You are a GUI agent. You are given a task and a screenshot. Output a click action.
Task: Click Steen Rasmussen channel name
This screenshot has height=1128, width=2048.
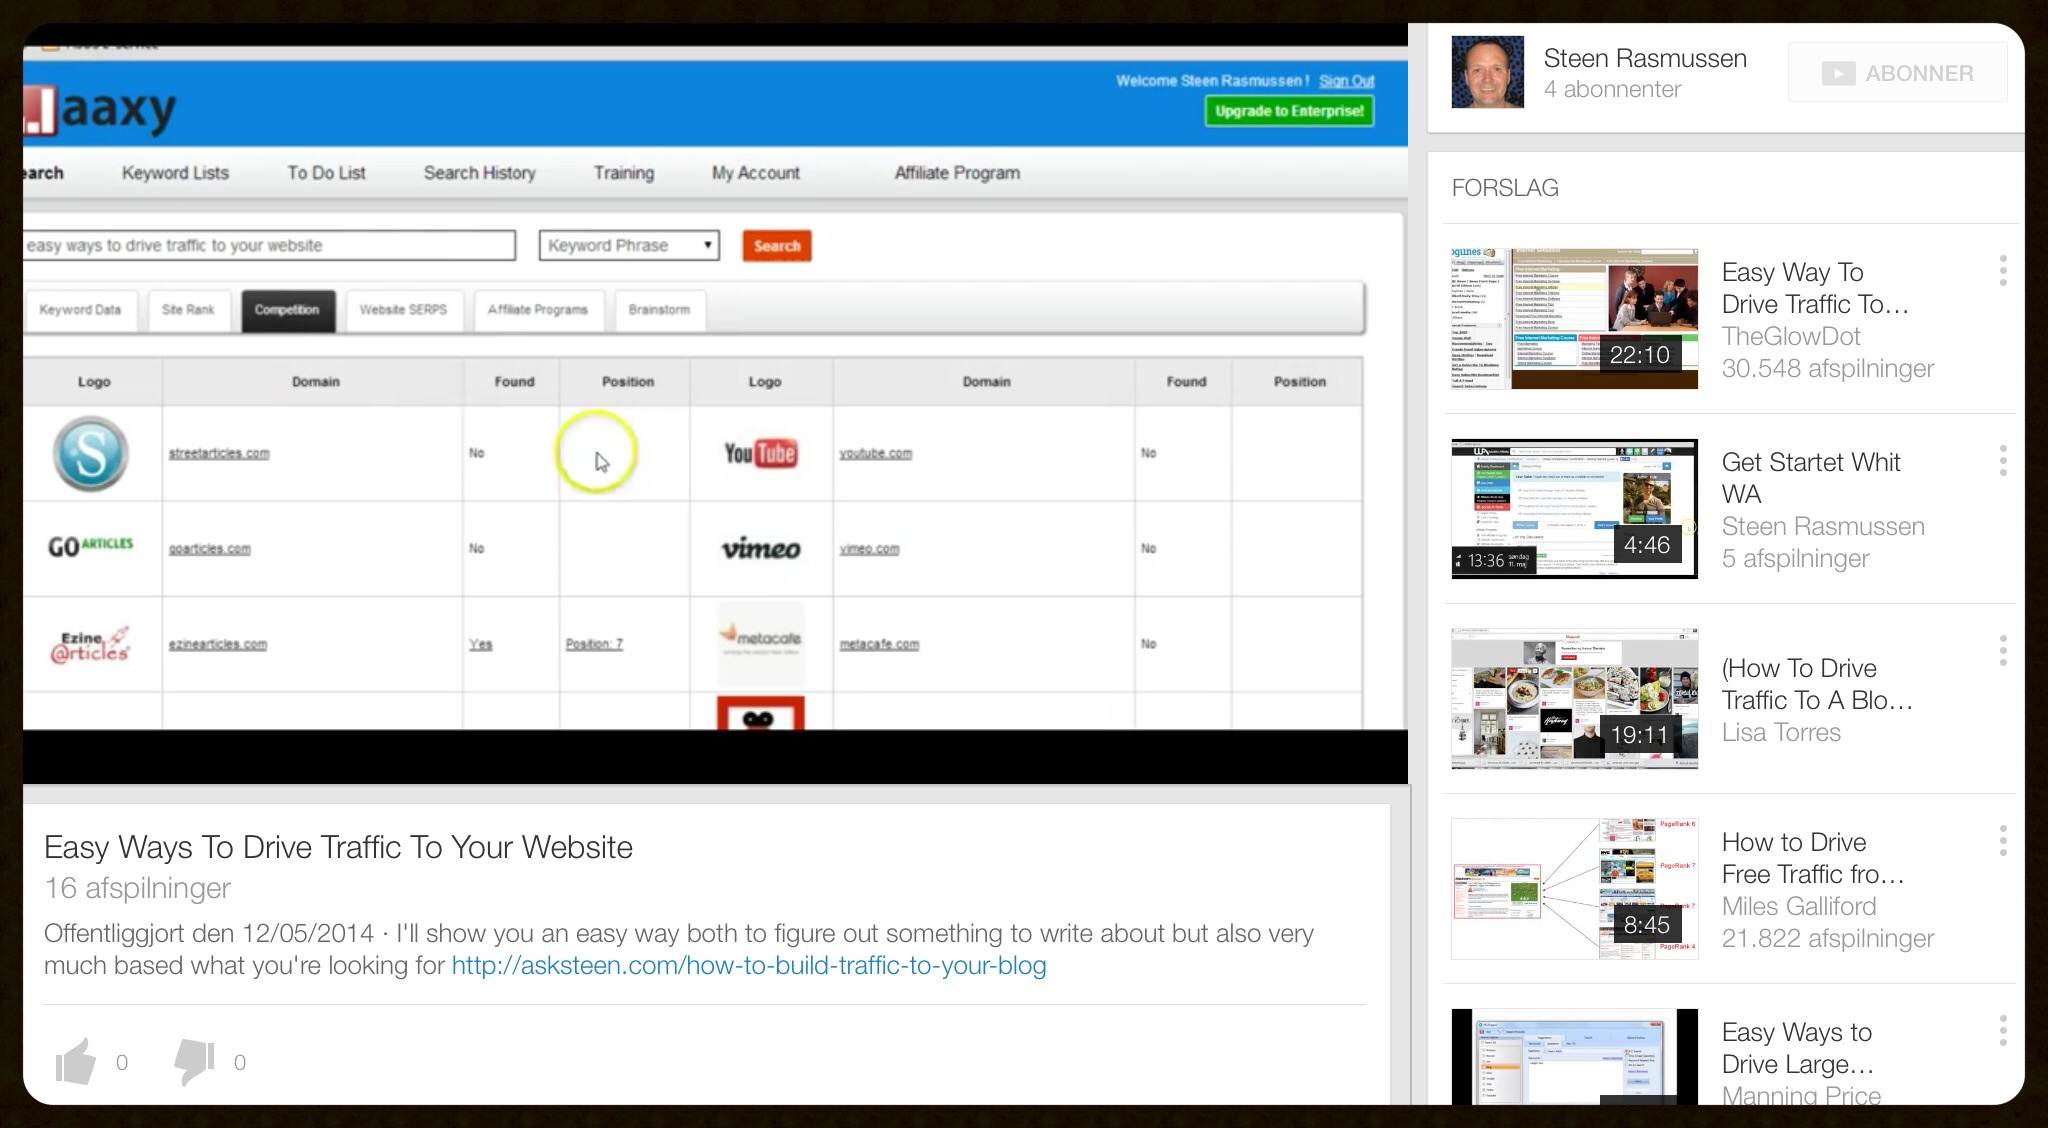click(1645, 58)
